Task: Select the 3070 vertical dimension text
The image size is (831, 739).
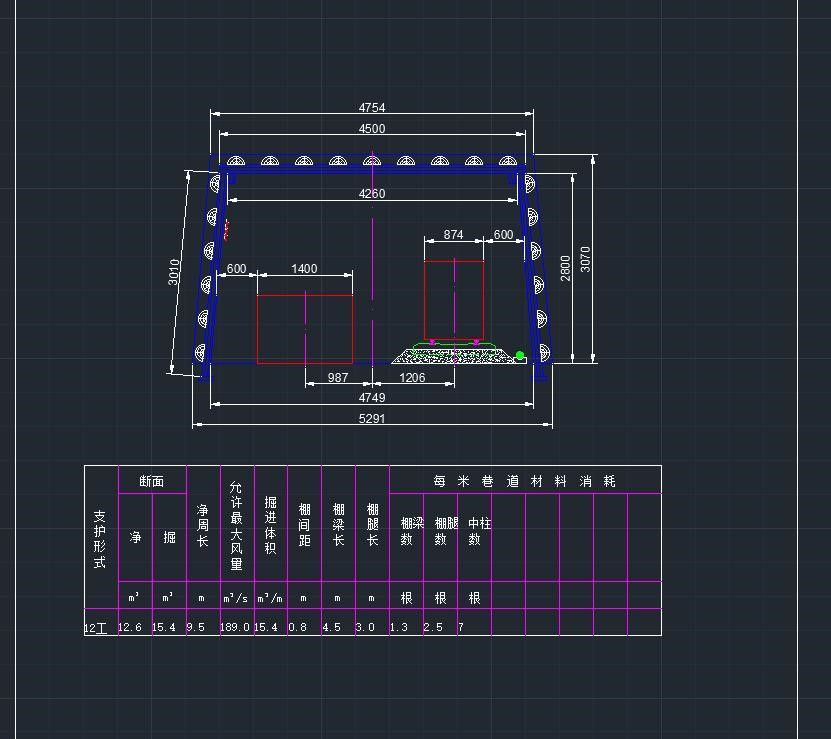Action: [x=586, y=259]
